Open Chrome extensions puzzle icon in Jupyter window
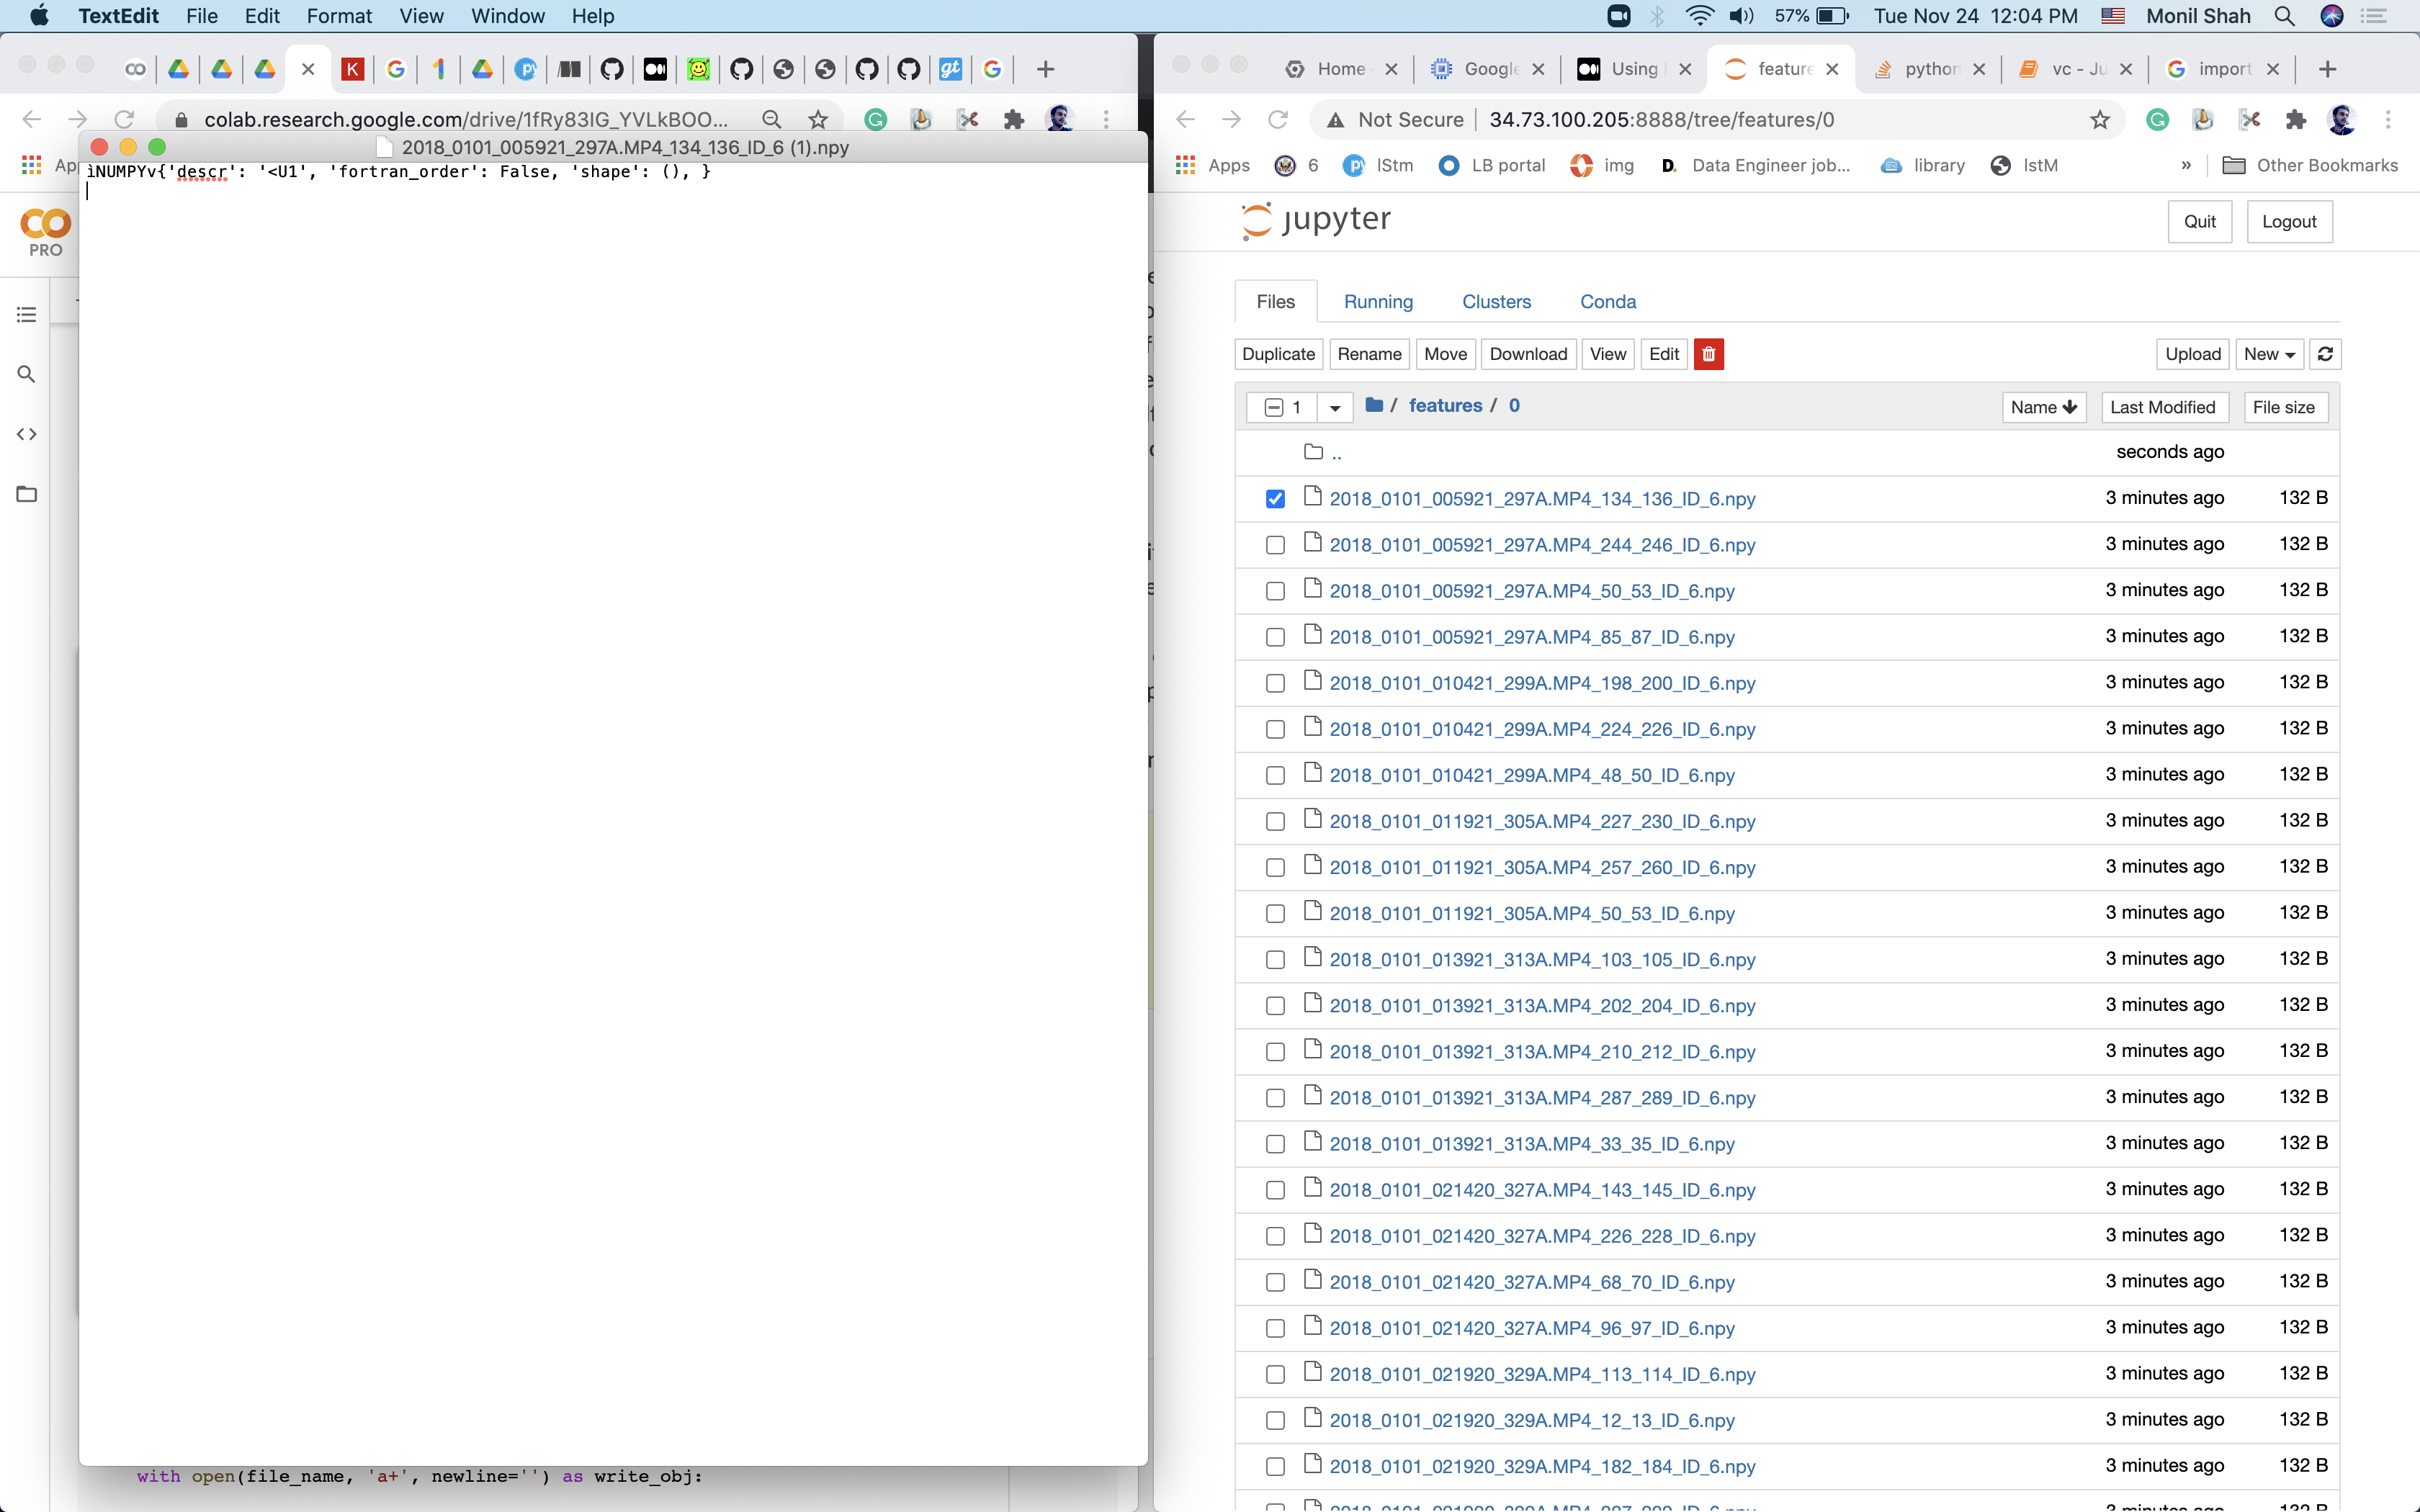 point(2295,120)
